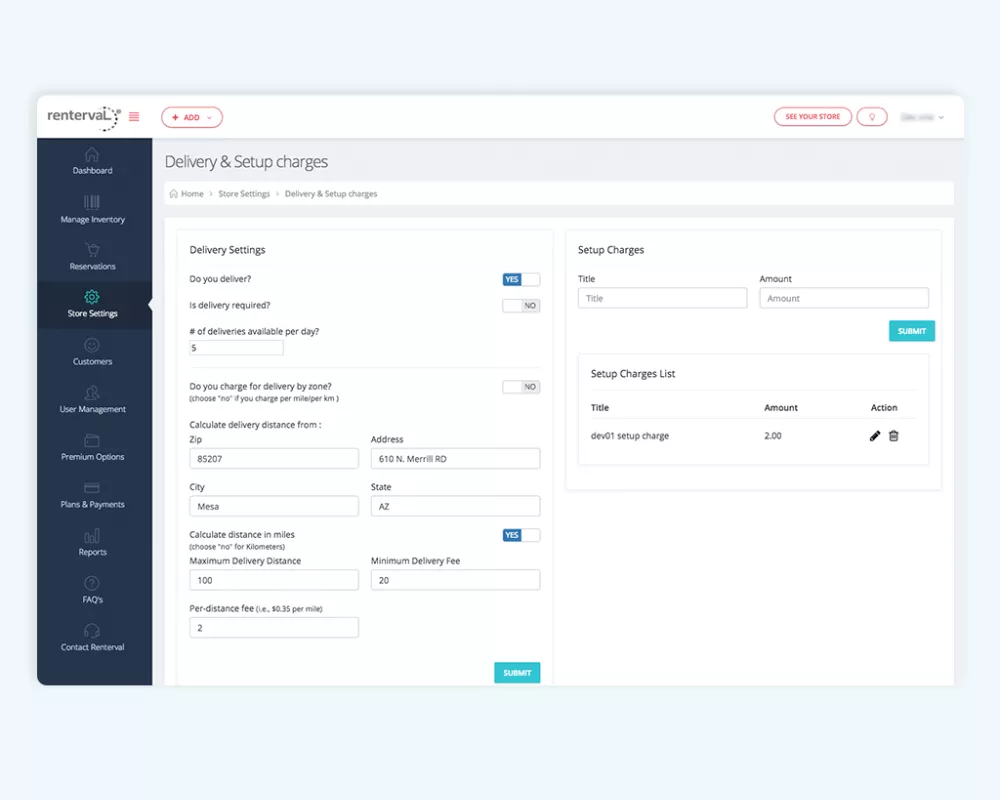Image resolution: width=1000 pixels, height=800 pixels.
Task: Edit dev01 setup charge with the pencil icon
Action: (x=875, y=436)
